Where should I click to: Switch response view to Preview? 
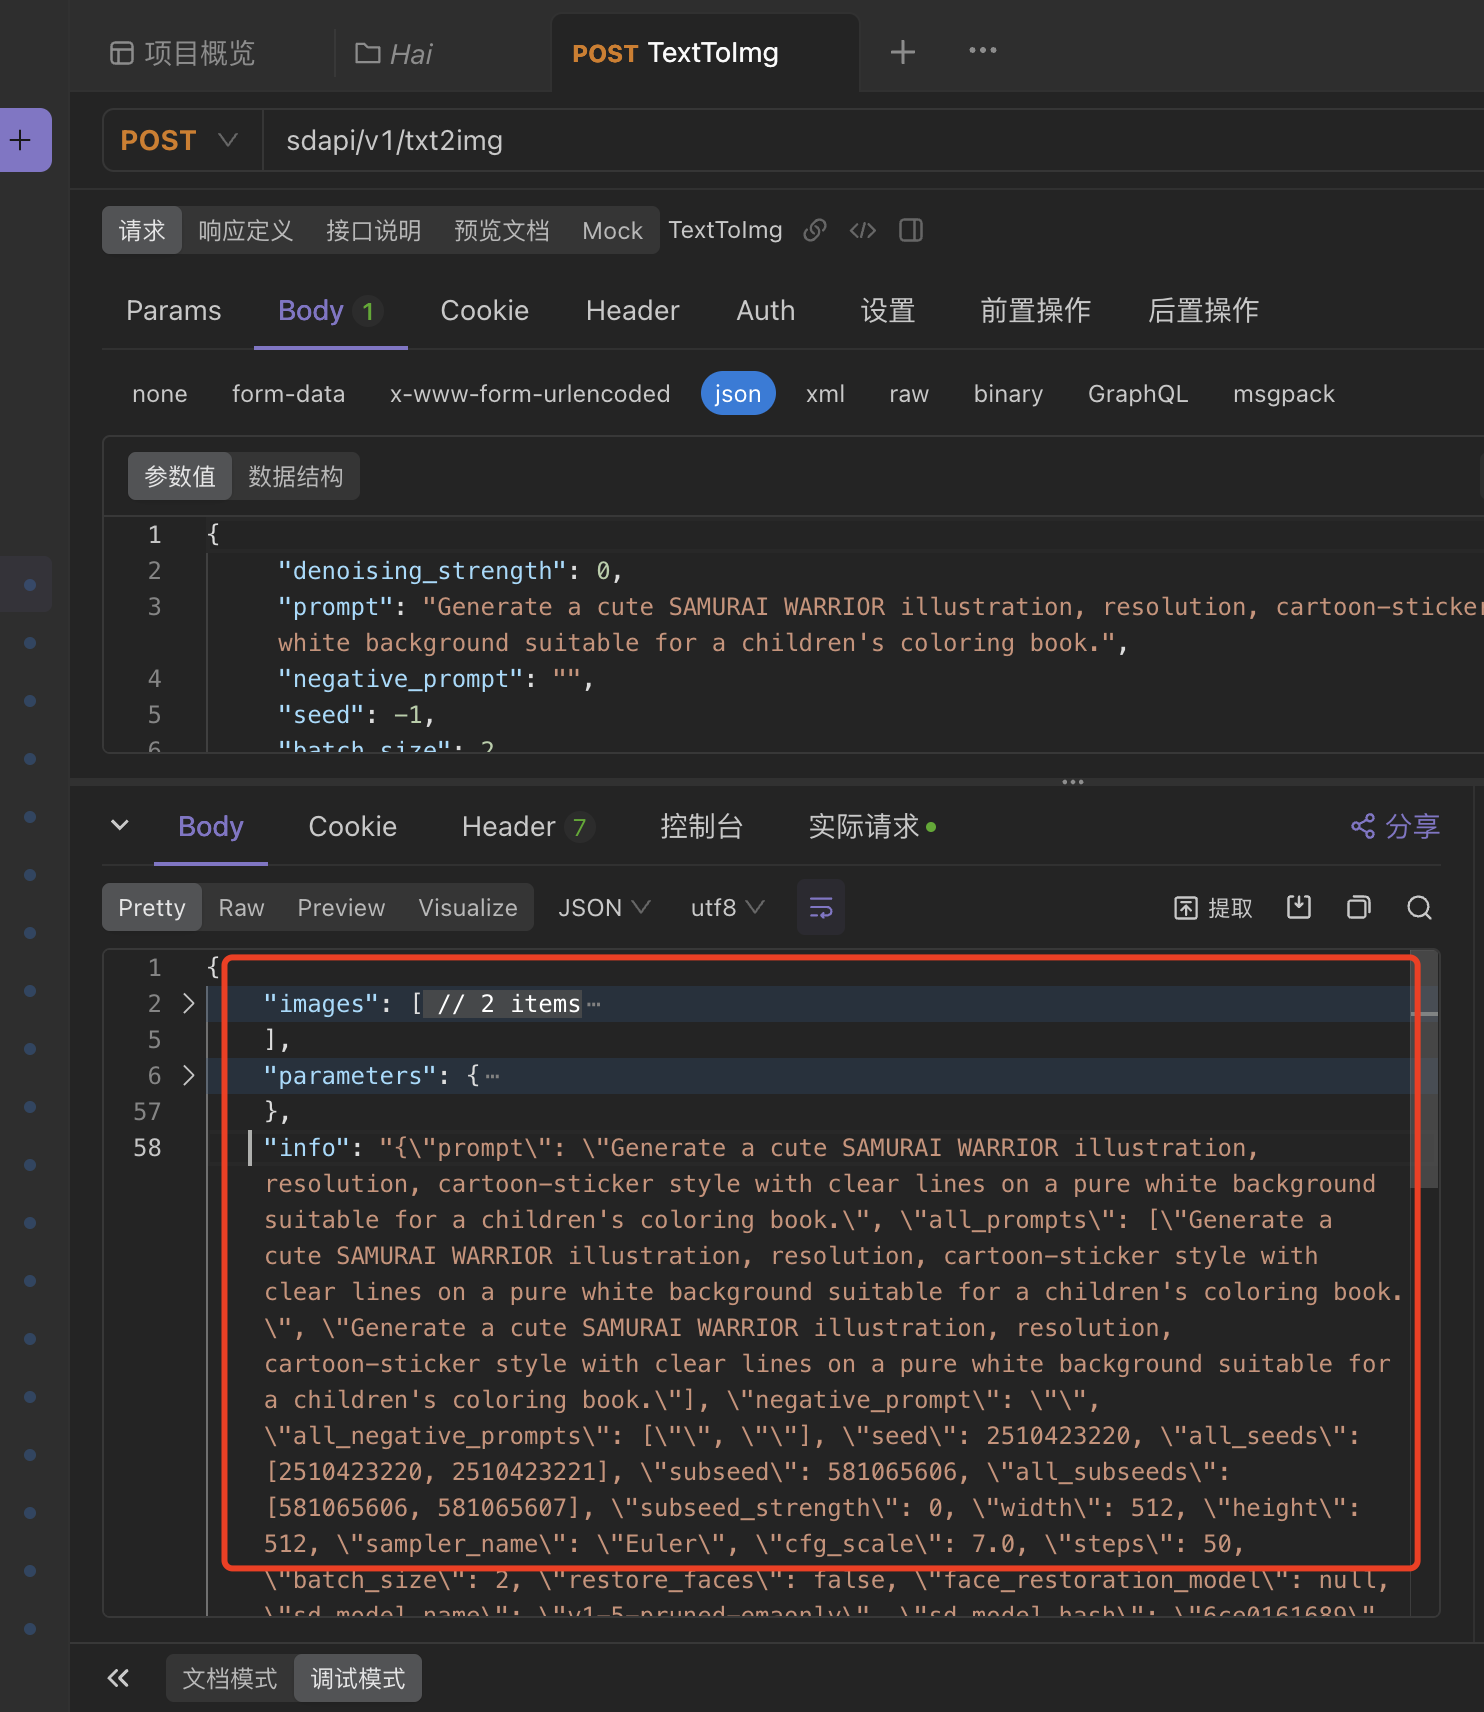pyautogui.click(x=341, y=907)
